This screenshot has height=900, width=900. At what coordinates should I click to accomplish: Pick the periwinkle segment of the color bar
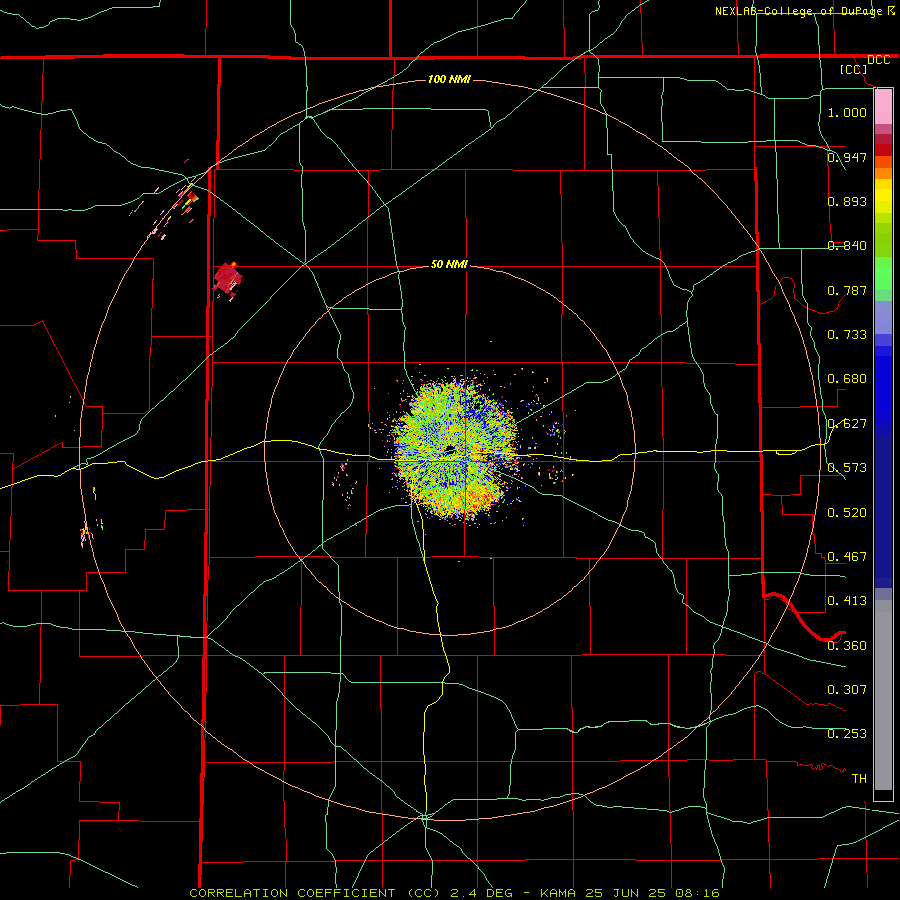[x=883, y=319]
